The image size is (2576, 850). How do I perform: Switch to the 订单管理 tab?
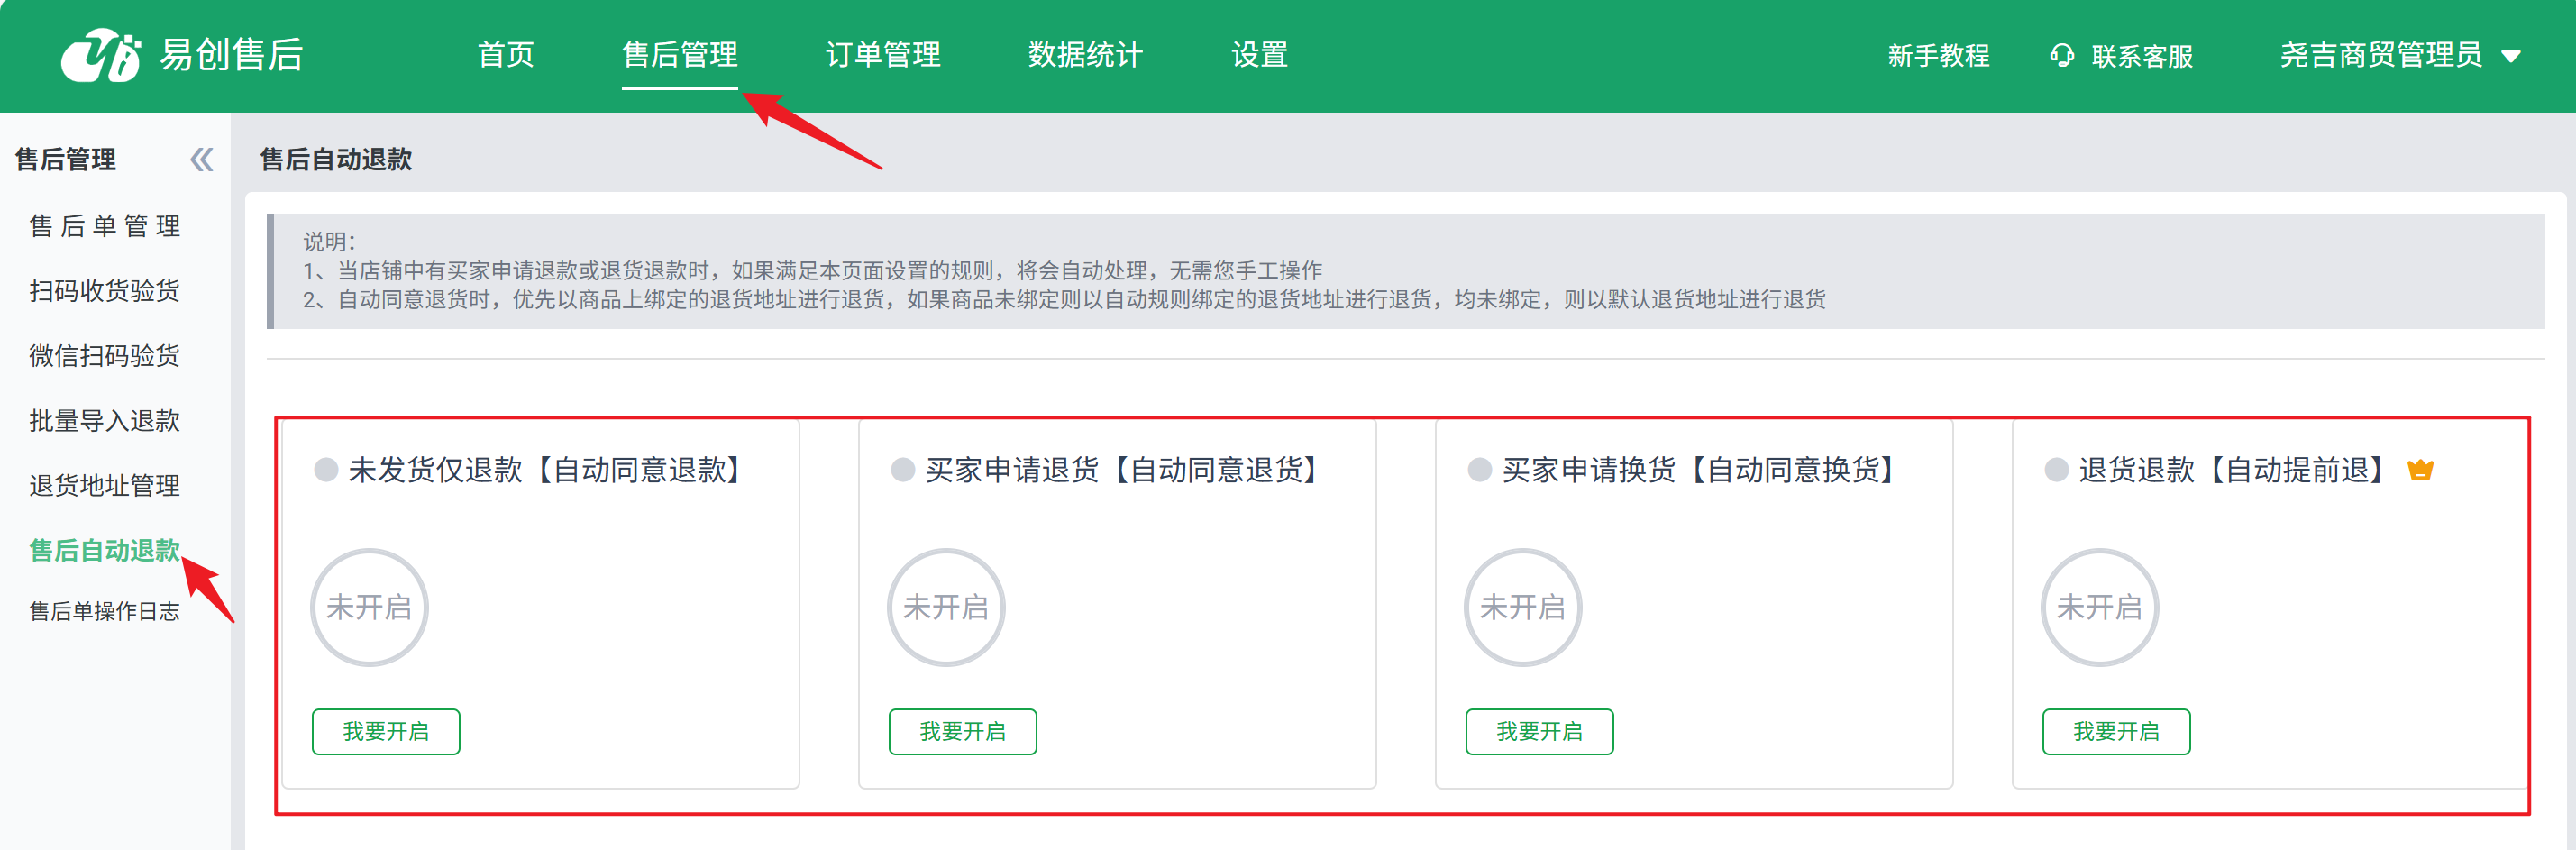pos(882,55)
